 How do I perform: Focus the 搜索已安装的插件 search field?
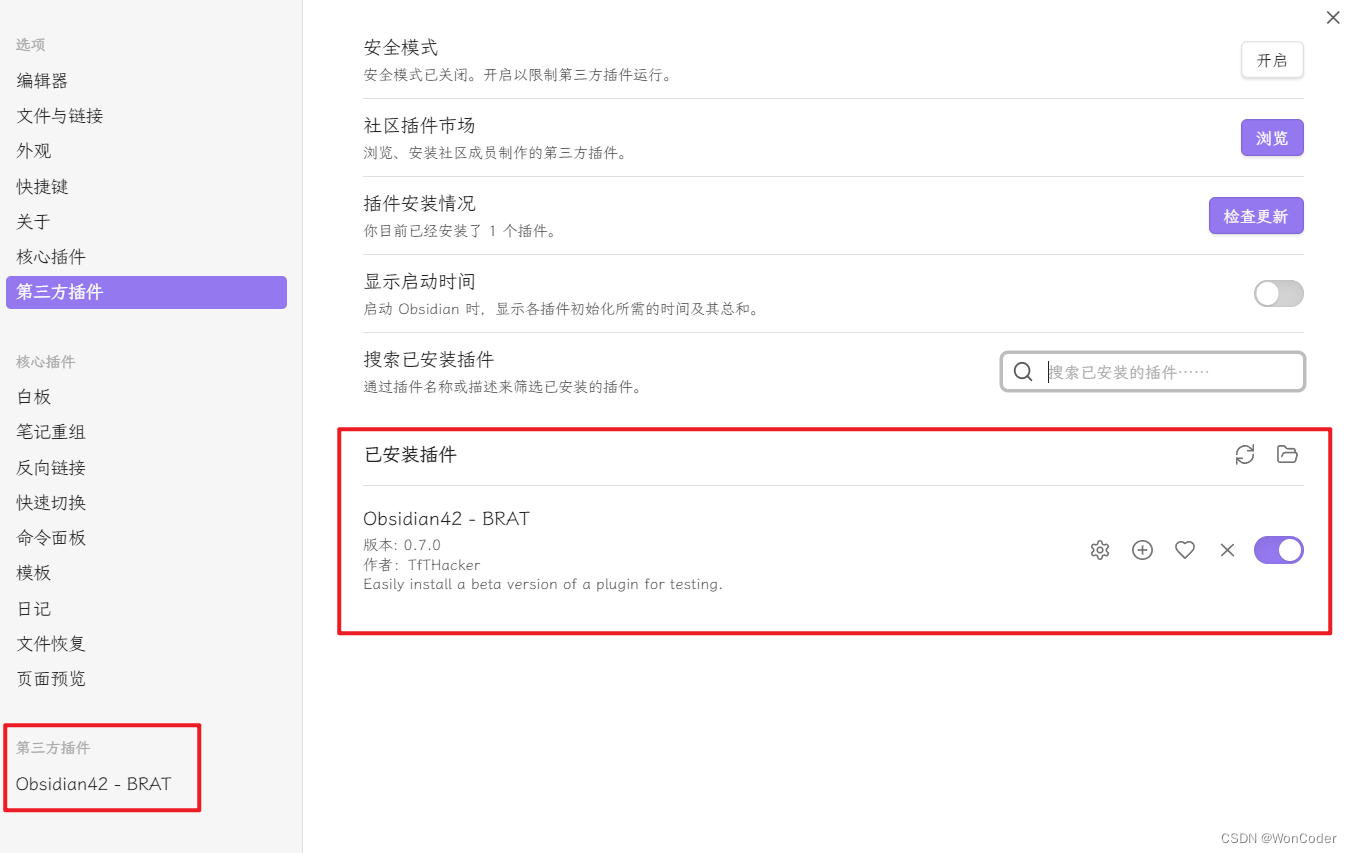tap(1153, 372)
